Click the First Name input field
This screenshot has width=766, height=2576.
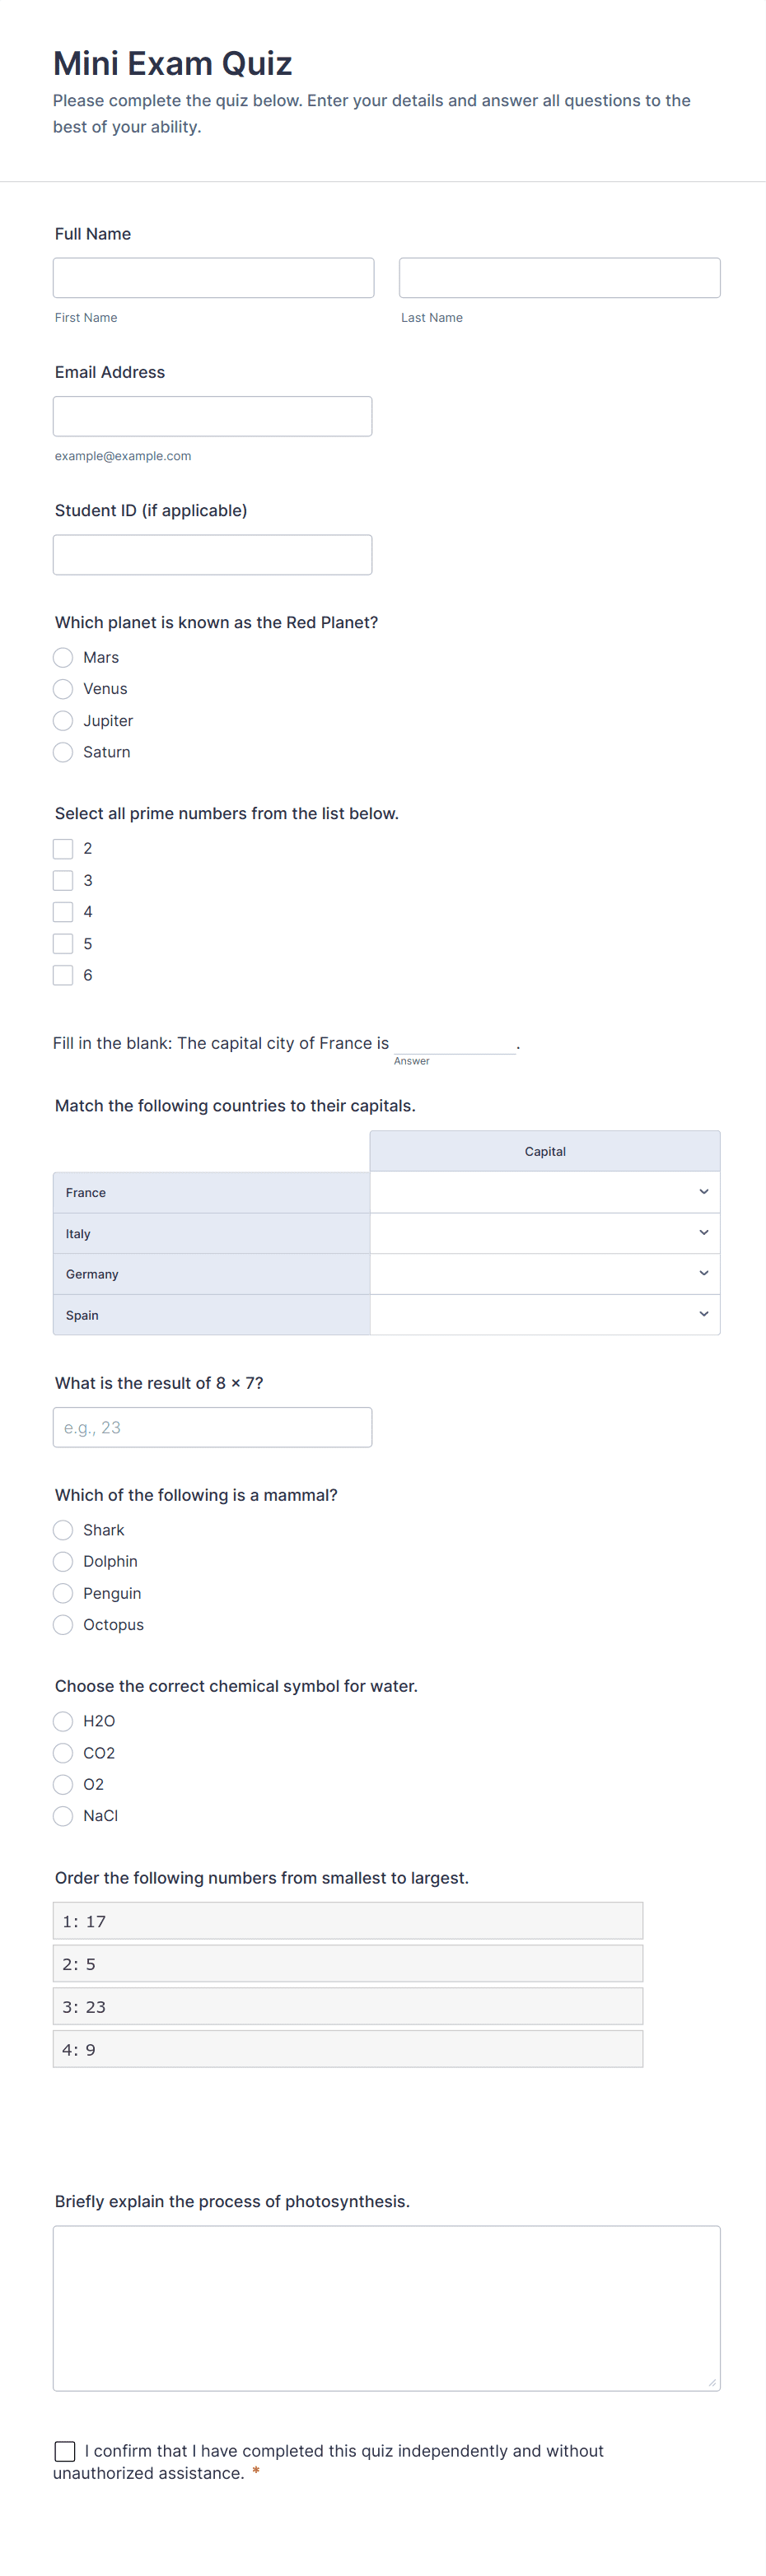coord(213,278)
